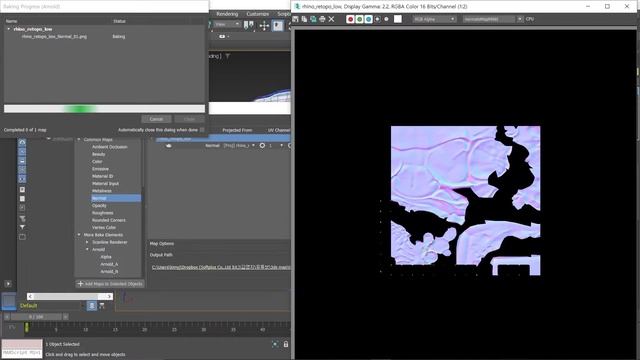Copy image icon in frame window
The image size is (640, 360).
(304, 19)
